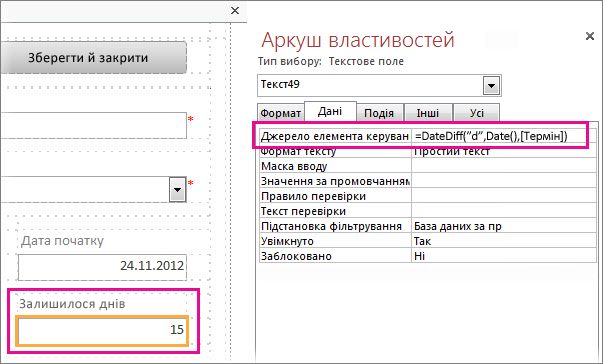Switch to the Інші tab

tap(428, 113)
